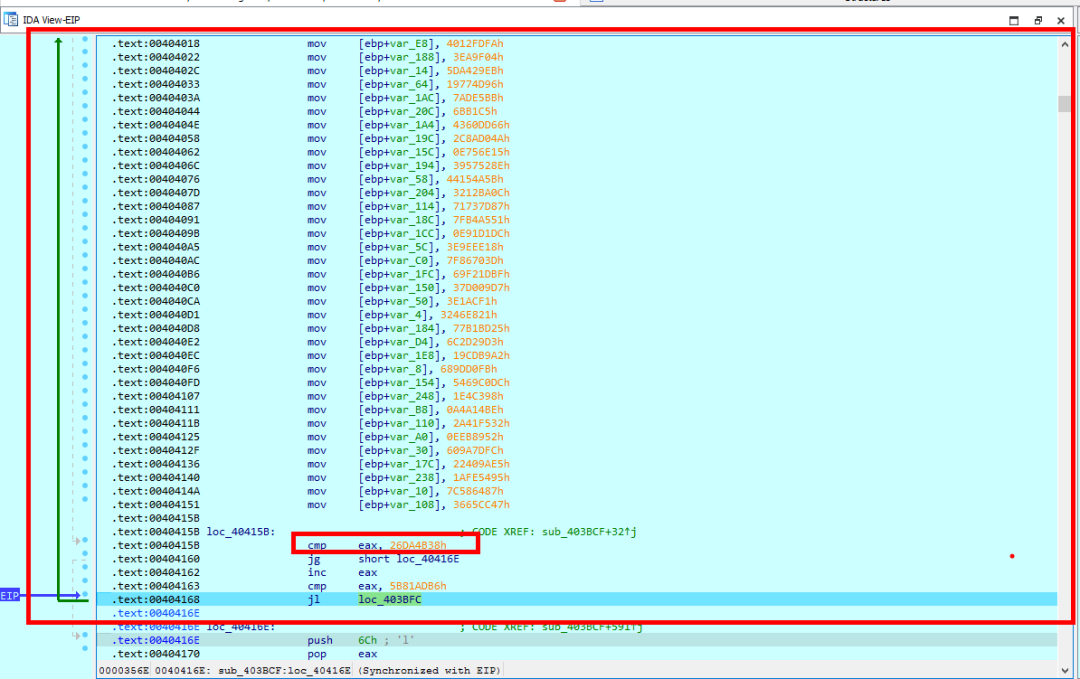Viewport: 1080px width, 679px height.
Task: Select the cmp eax, 26DA4B38h instruction
Action: coord(377,545)
